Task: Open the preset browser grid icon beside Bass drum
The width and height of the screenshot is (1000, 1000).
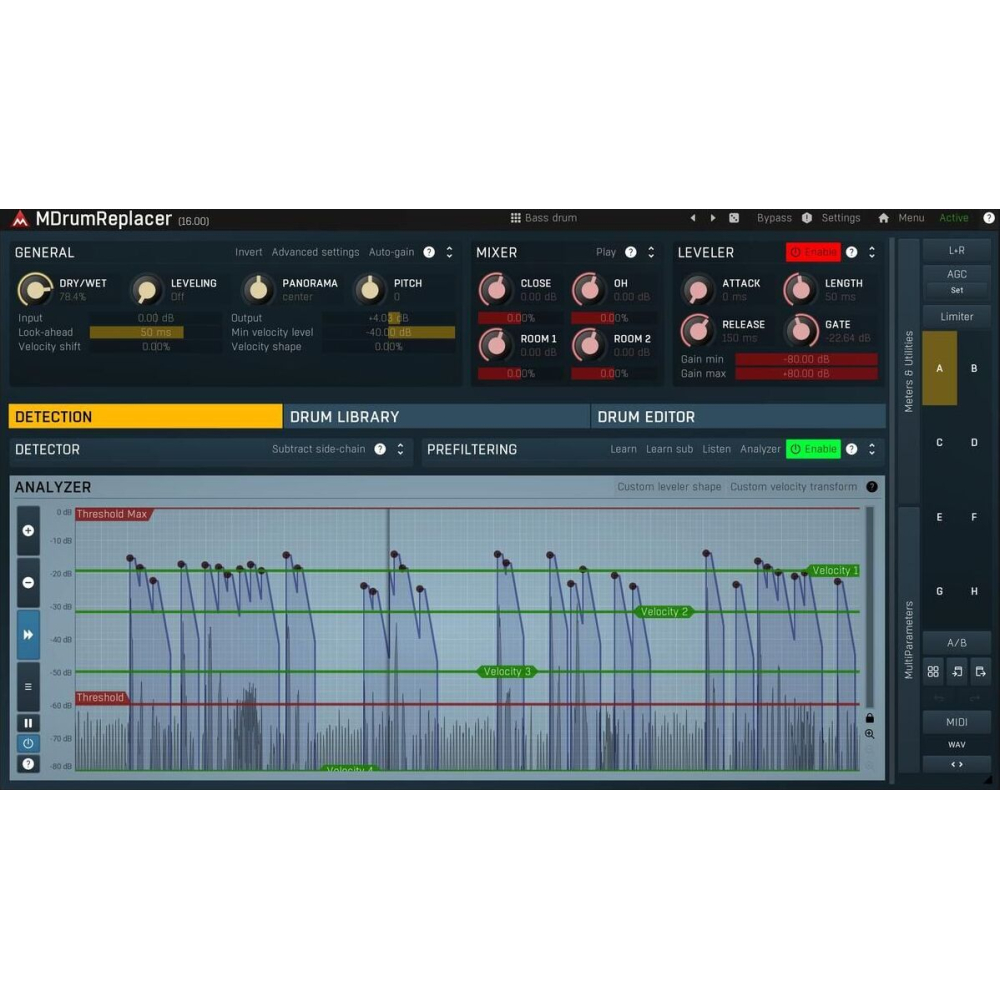Action: point(516,217)
